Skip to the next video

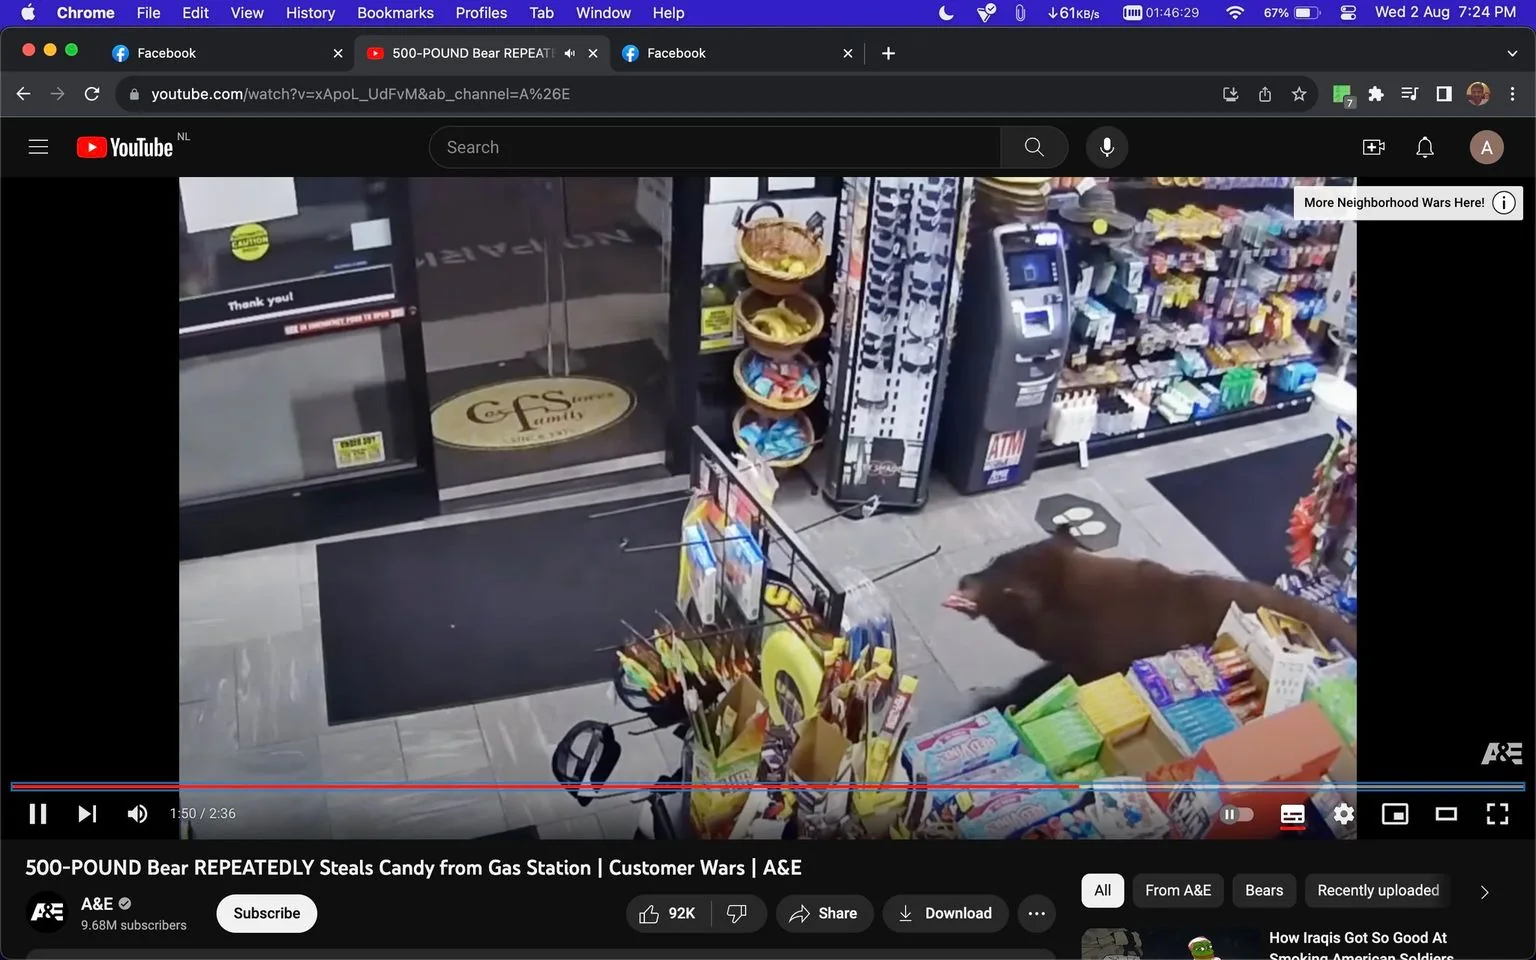pyautogui.click(x=88, y=814)
